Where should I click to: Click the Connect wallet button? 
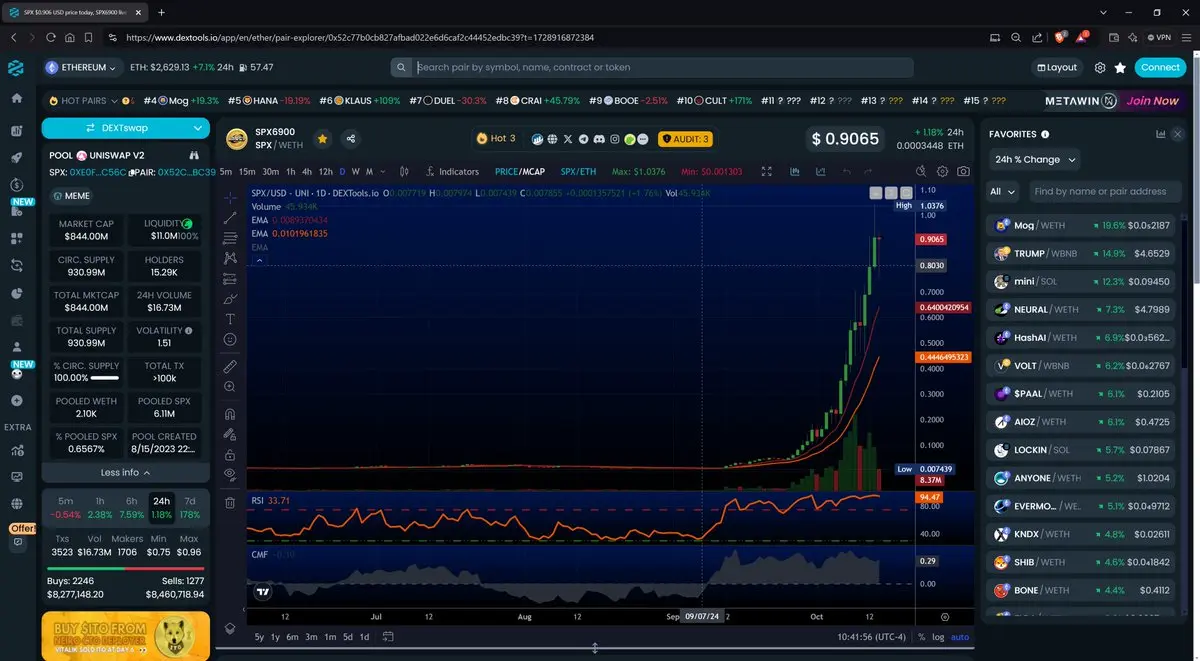click(x=1160, y=68)
